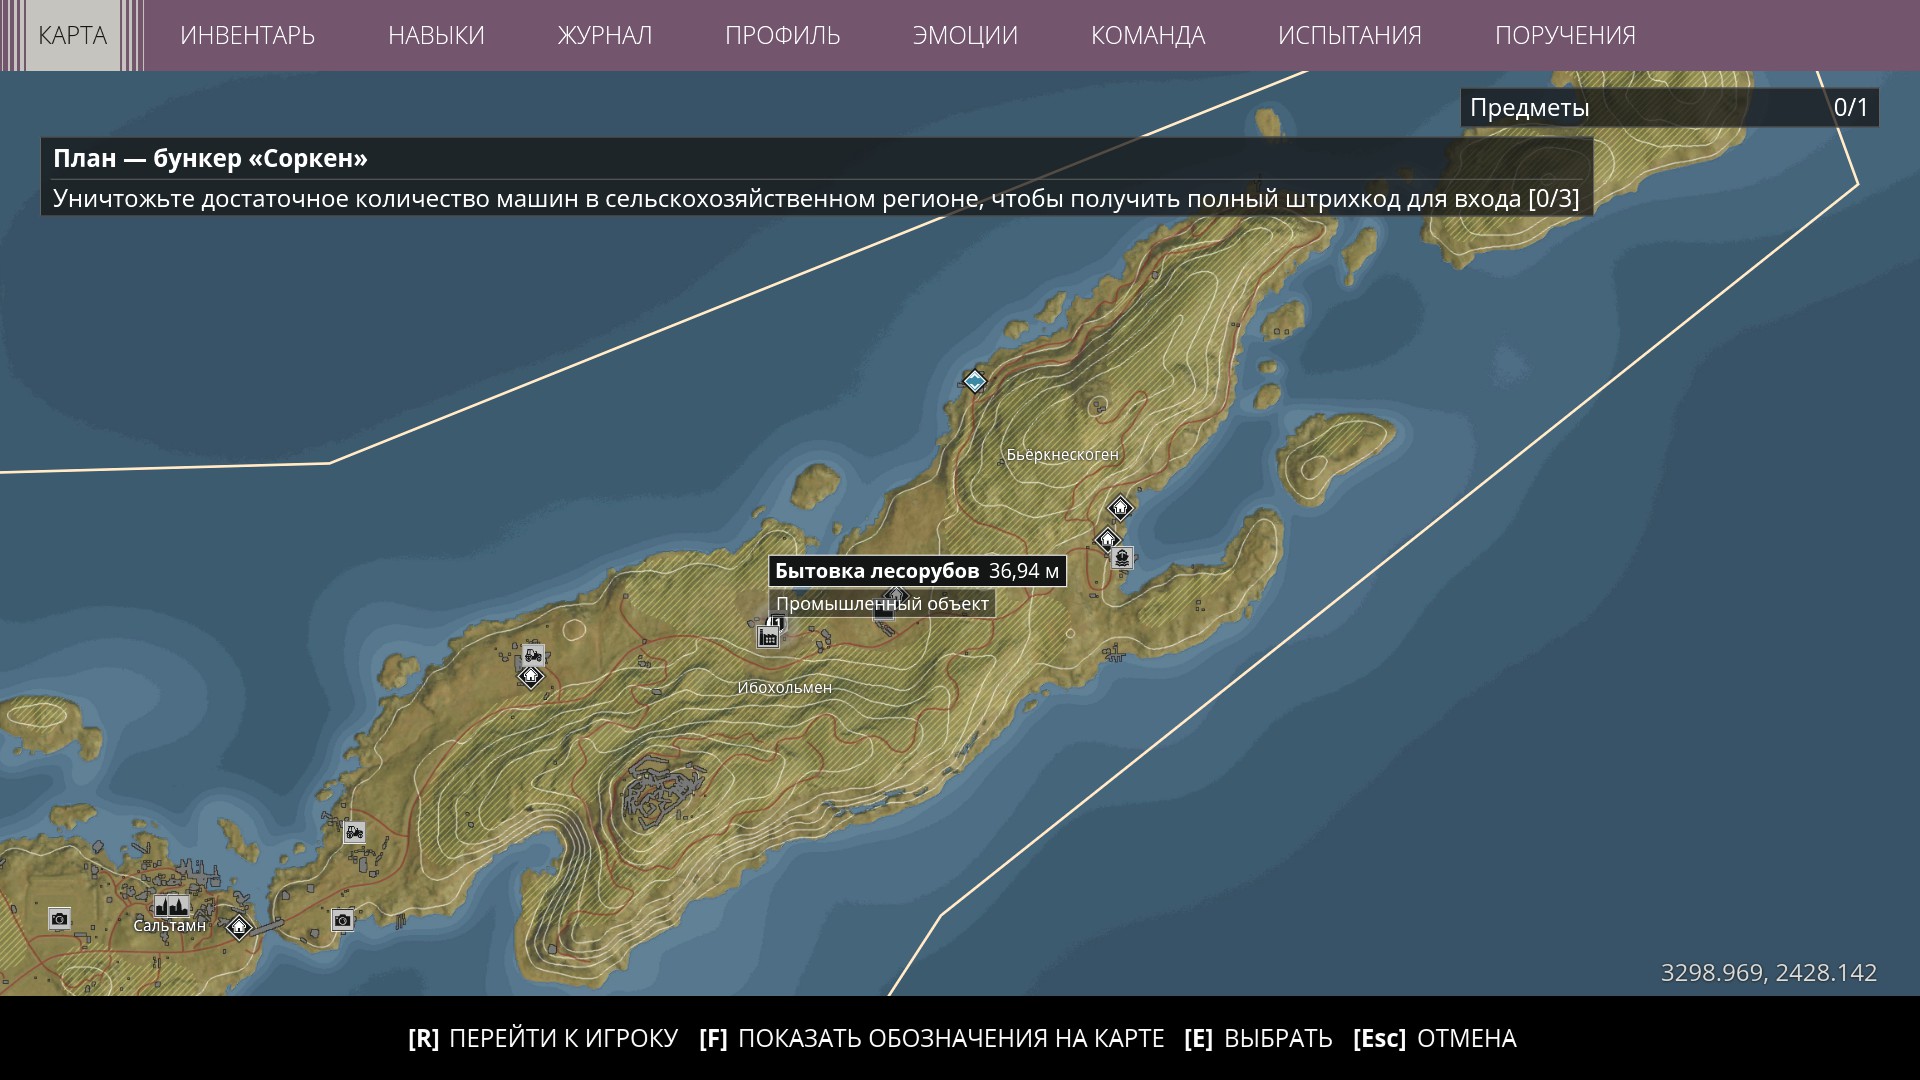Select the tractor farm icon northeast of Сальтамн
The width and height of the screenshot is (1920, 1080).
[354, 832]
